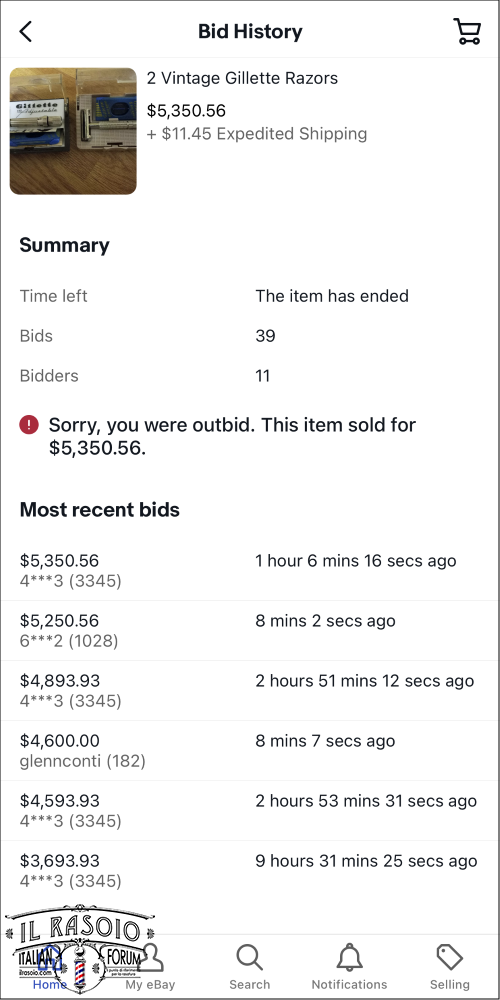The height and width of the screenshot is (1000, 500).
Task: Select the $4,593.93 bid row
Action: (x=250, y=811)
